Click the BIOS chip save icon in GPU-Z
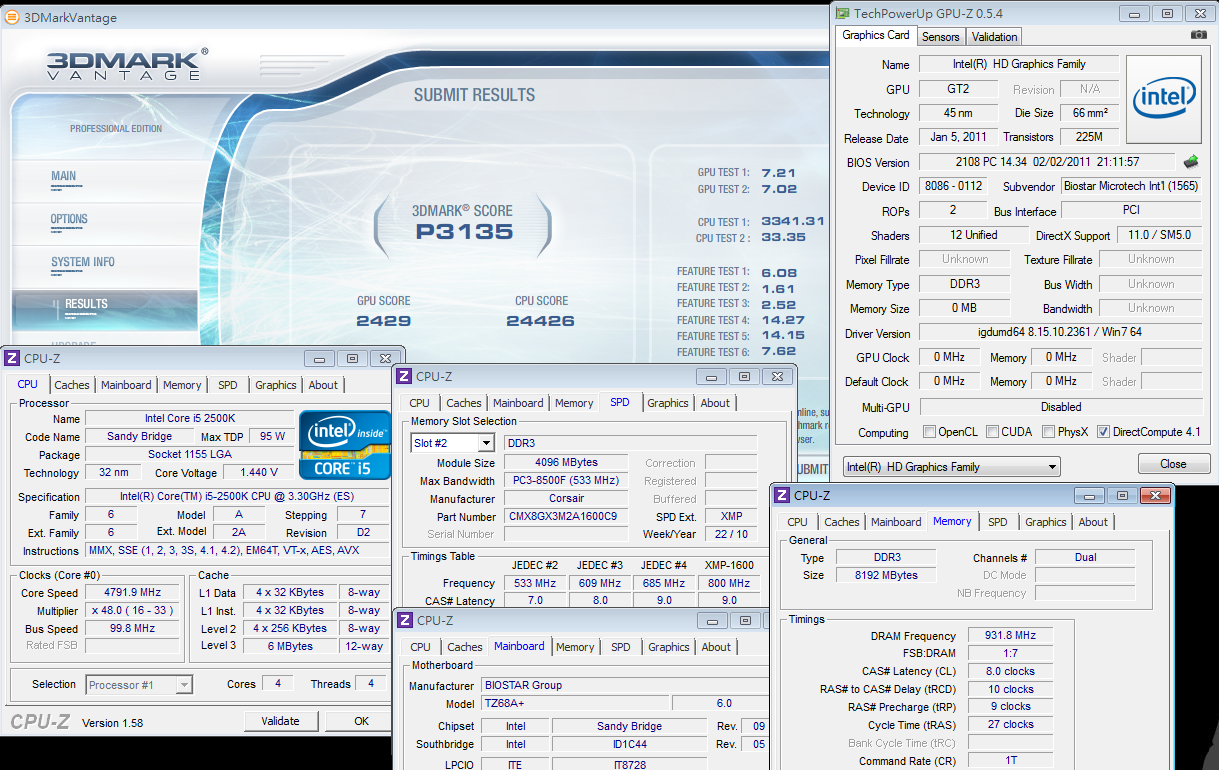Screen dimensions: 1219x770 tap(1191, 162)
